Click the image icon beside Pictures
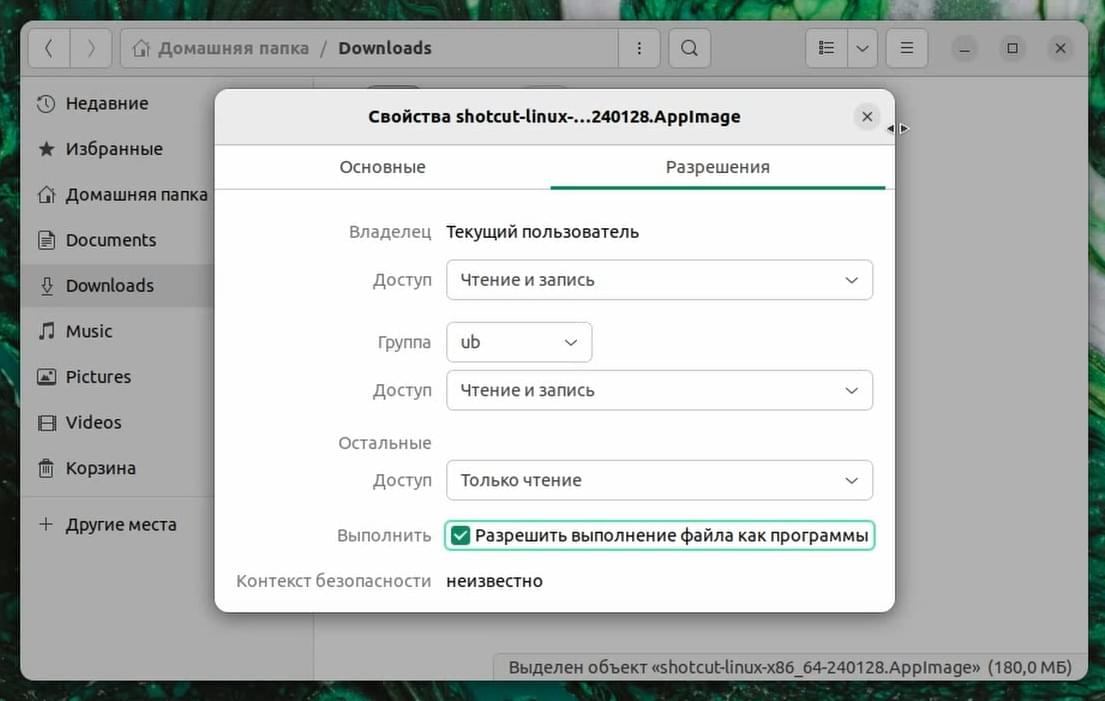Viewport: 1105px width, 701px height. (46, 377)
